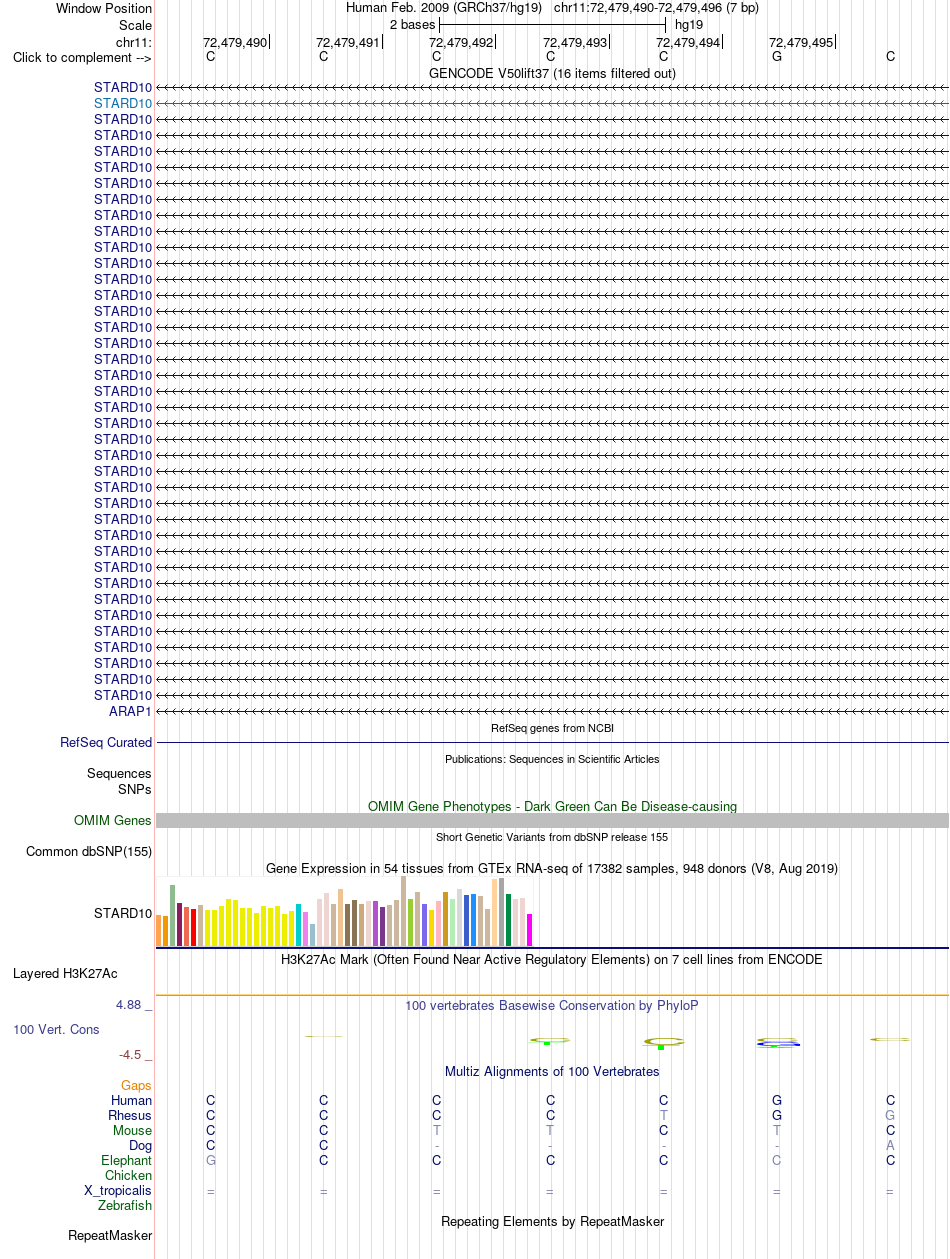
Task: Open Publications: Sequences in Scientific Articles title
Action: pyautogui.click(x=552, y=759)
